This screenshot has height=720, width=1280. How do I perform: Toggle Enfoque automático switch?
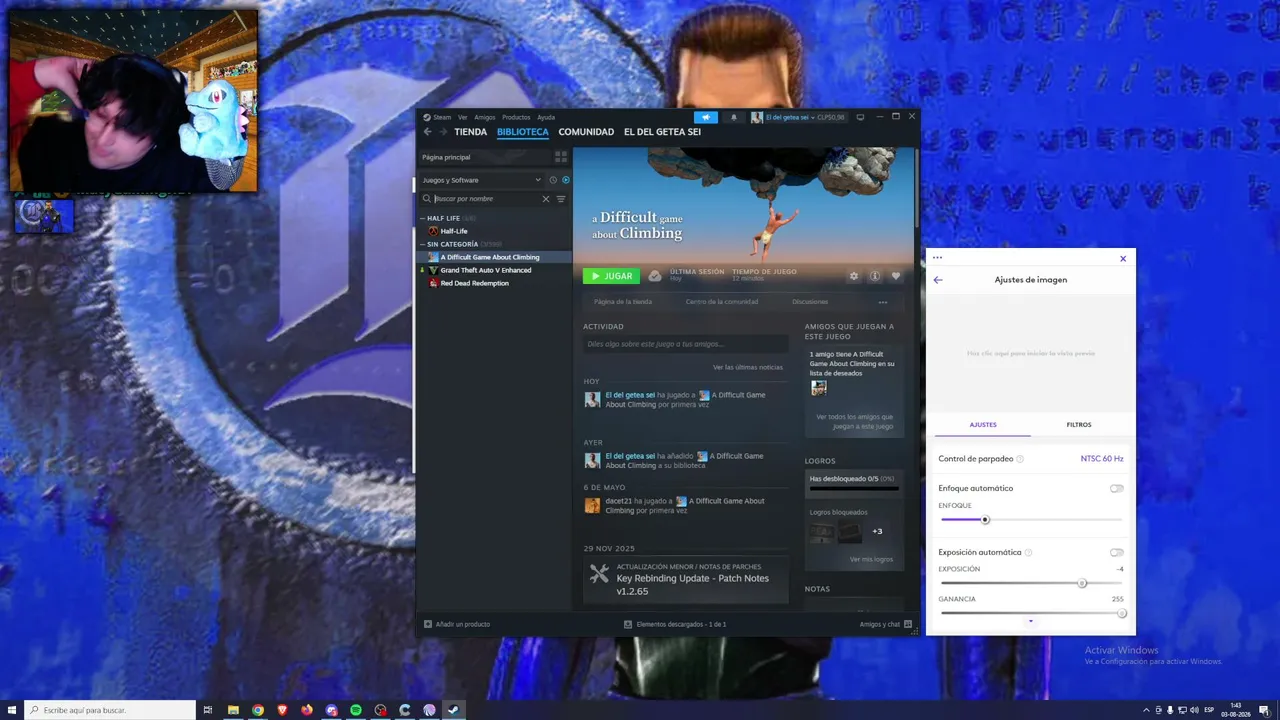click(1116, 488)
